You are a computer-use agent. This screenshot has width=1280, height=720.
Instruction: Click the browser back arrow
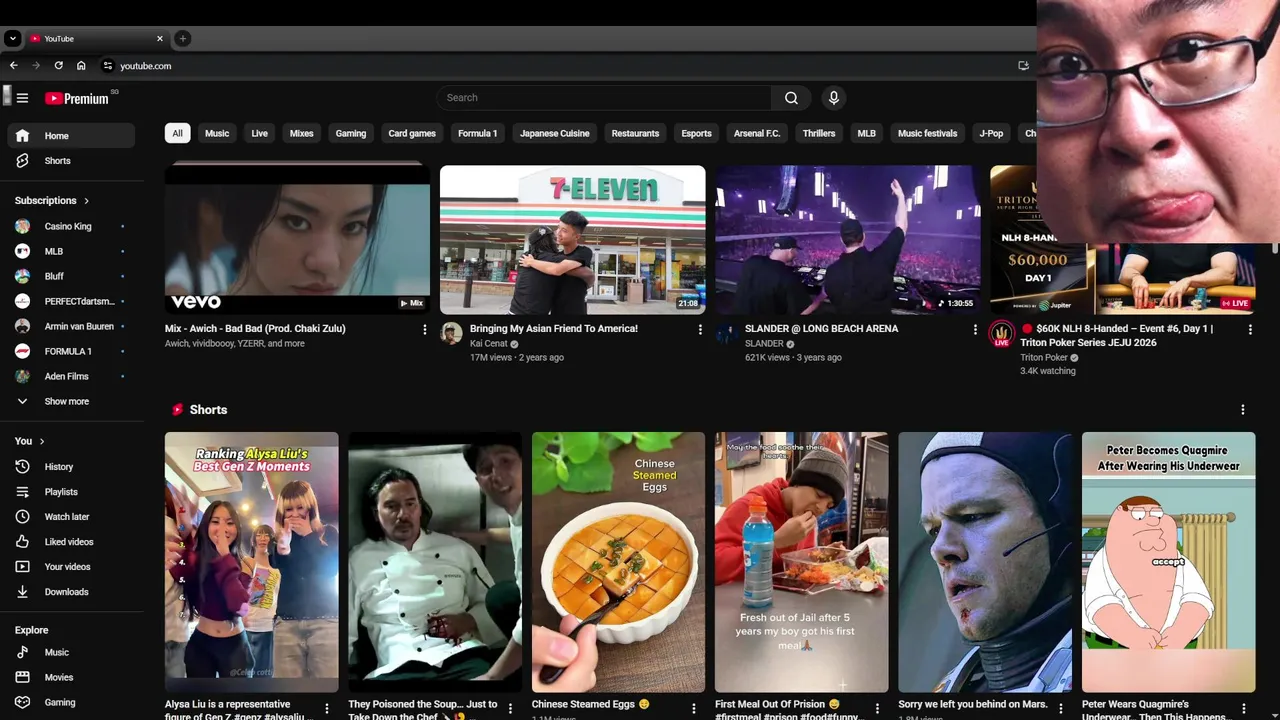[x=13, y=66]
